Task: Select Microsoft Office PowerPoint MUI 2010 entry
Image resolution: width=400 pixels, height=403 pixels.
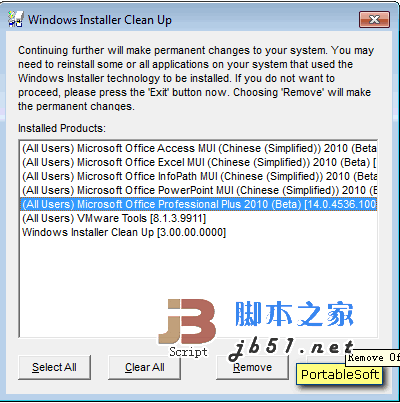Action: pos(199,190)
